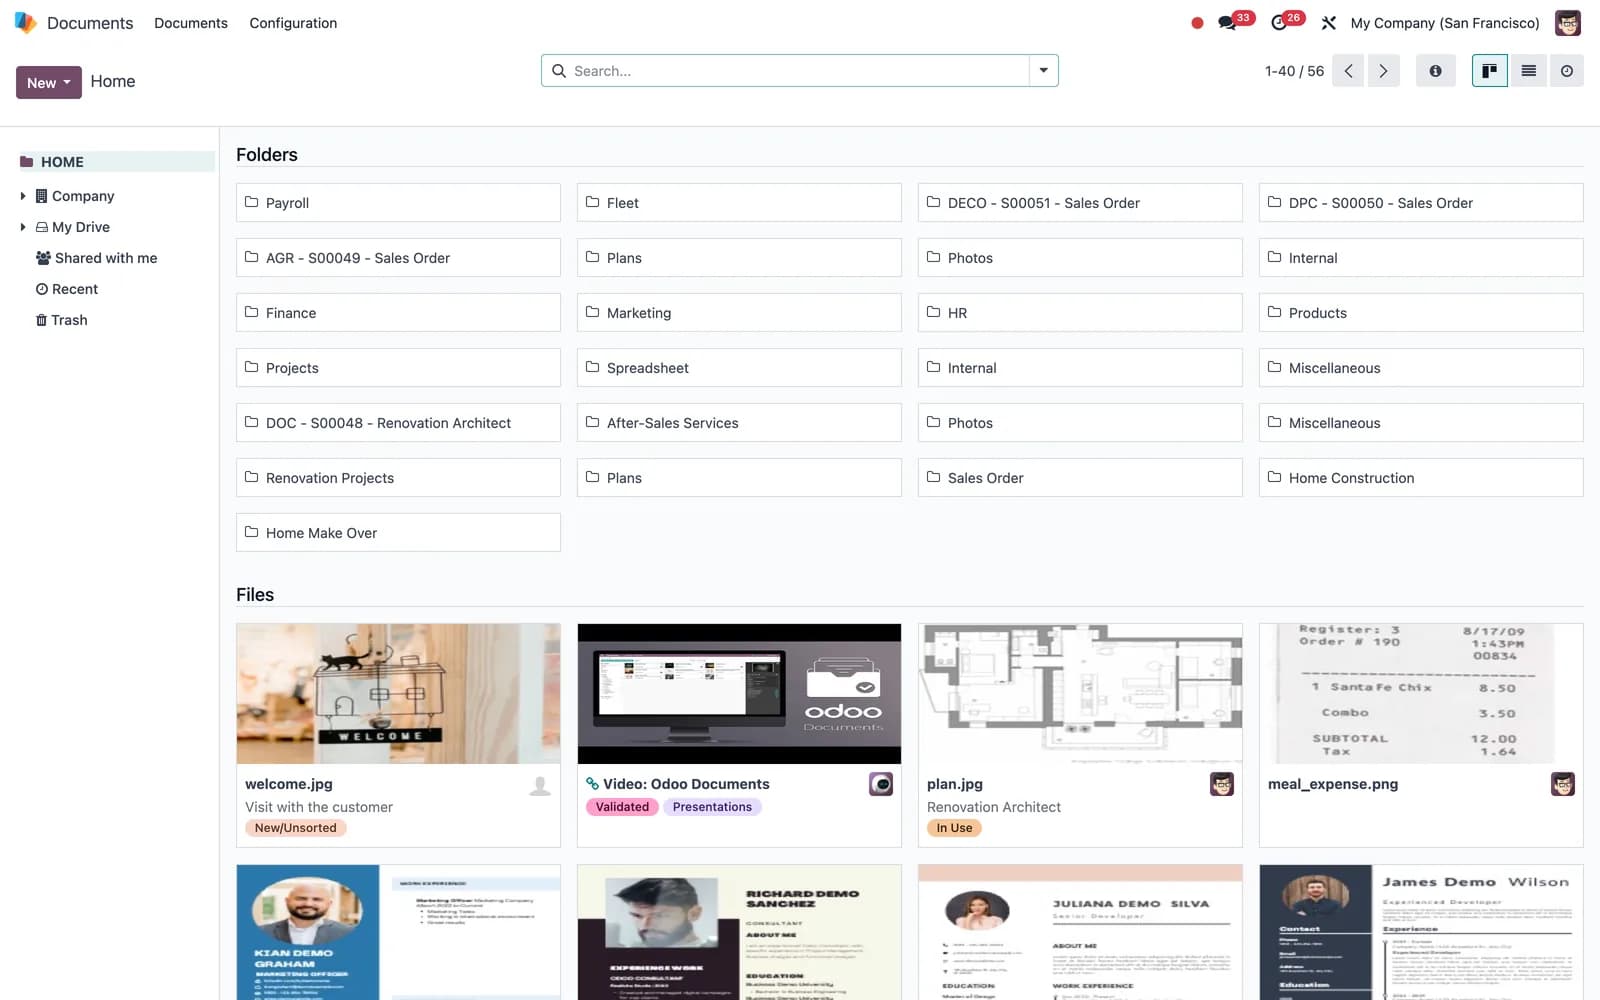This screenshot has height=1000, width=1600.
Task: Open the Spreadsheet folder icon
Action: point(592,367)
